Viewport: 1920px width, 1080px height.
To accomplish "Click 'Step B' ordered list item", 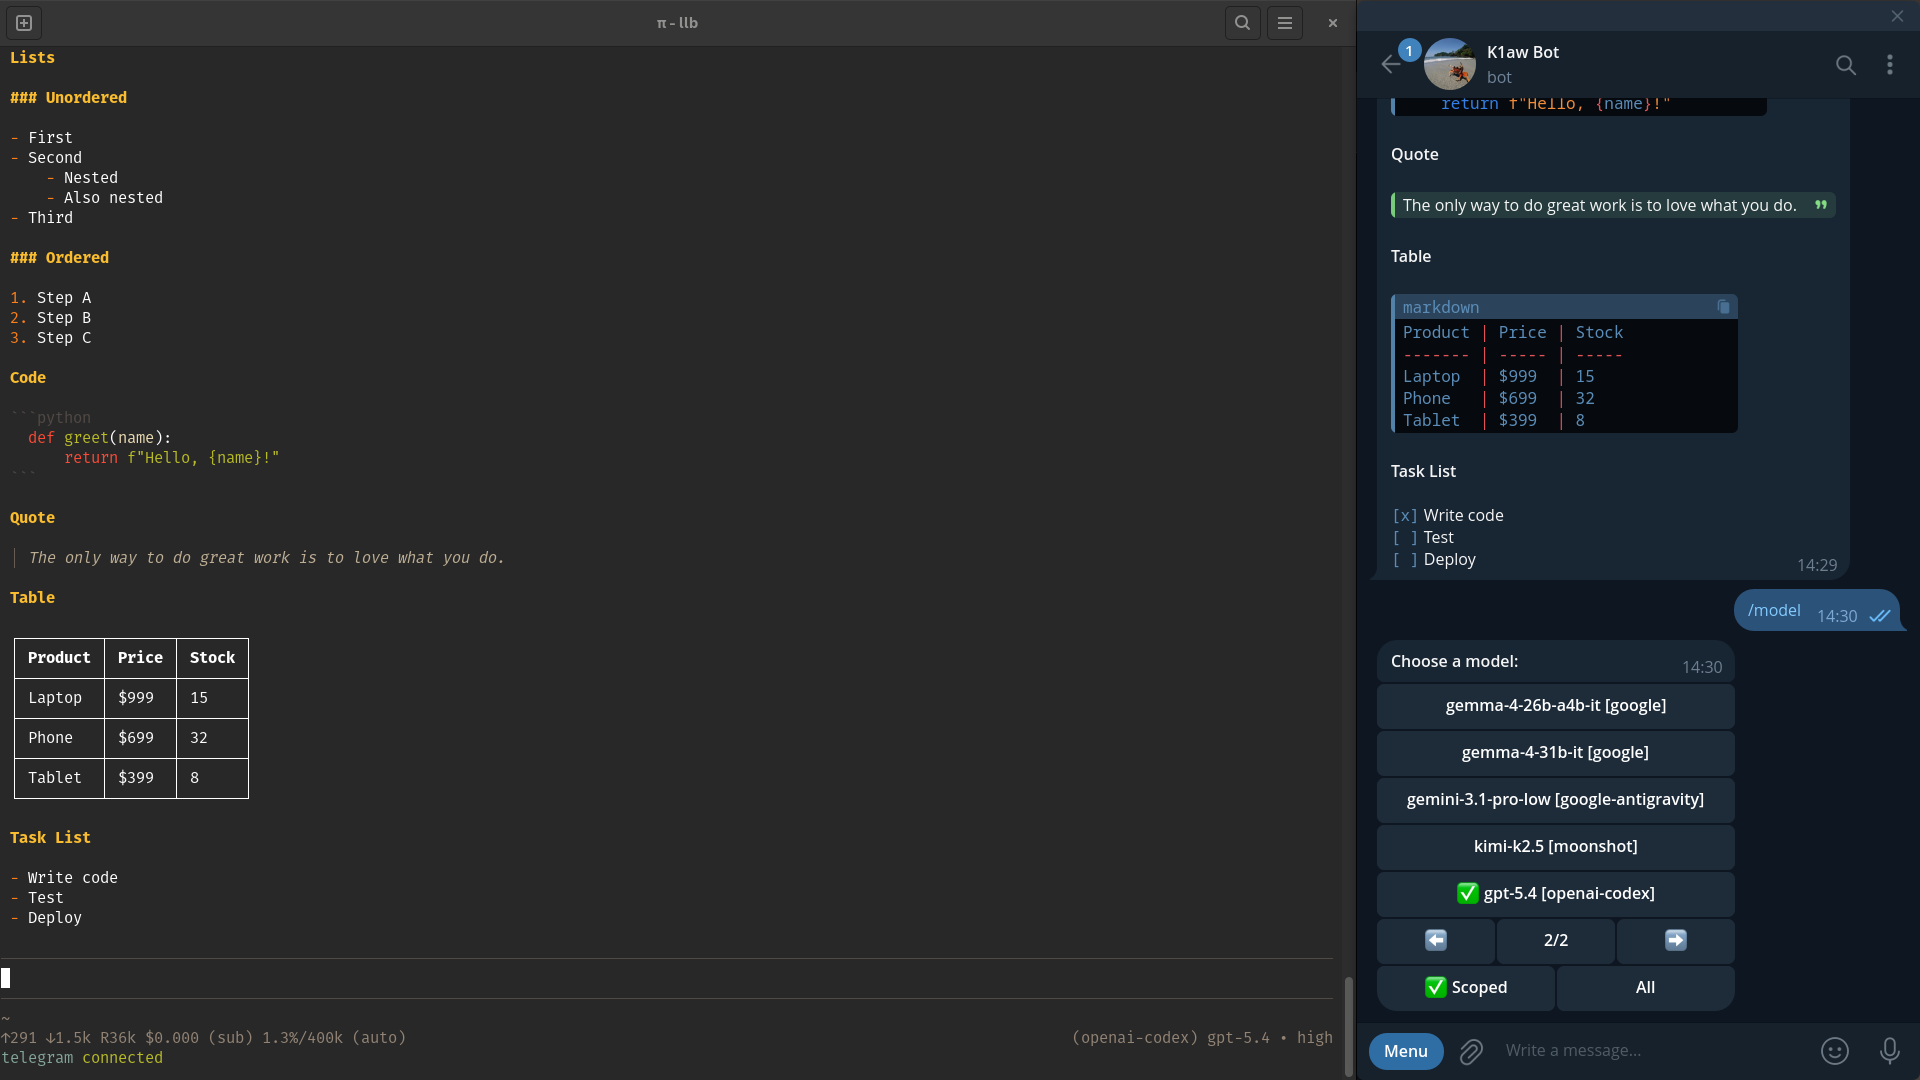I will [x=64, y=318].
